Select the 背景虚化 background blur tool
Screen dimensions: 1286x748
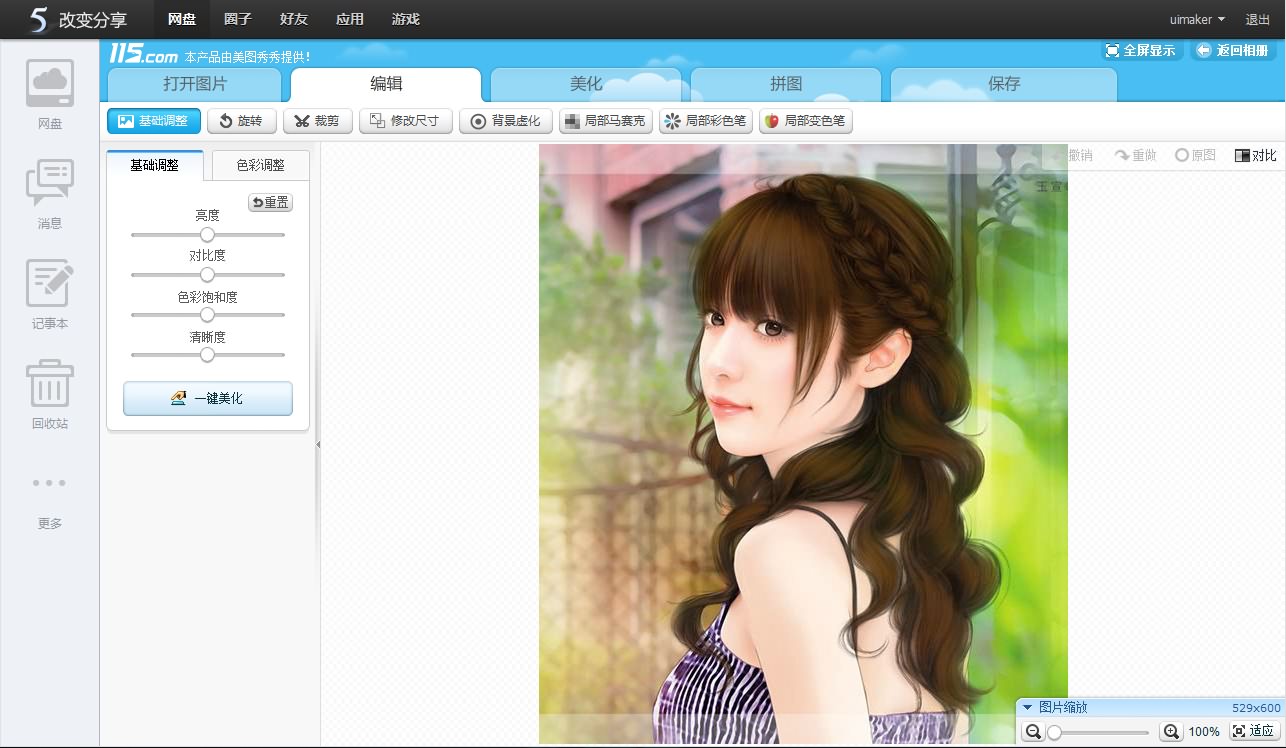(506, 121)
